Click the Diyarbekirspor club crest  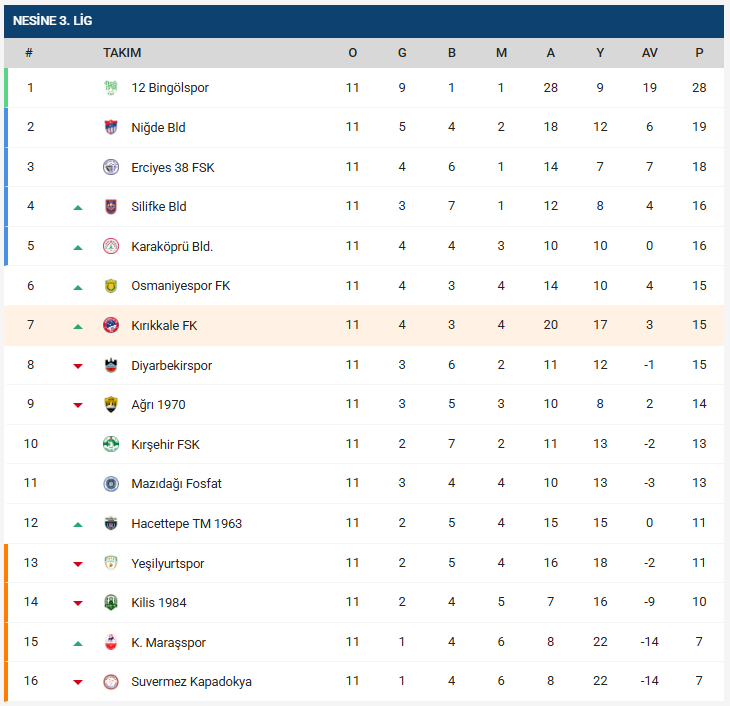[x=111, y=365]
